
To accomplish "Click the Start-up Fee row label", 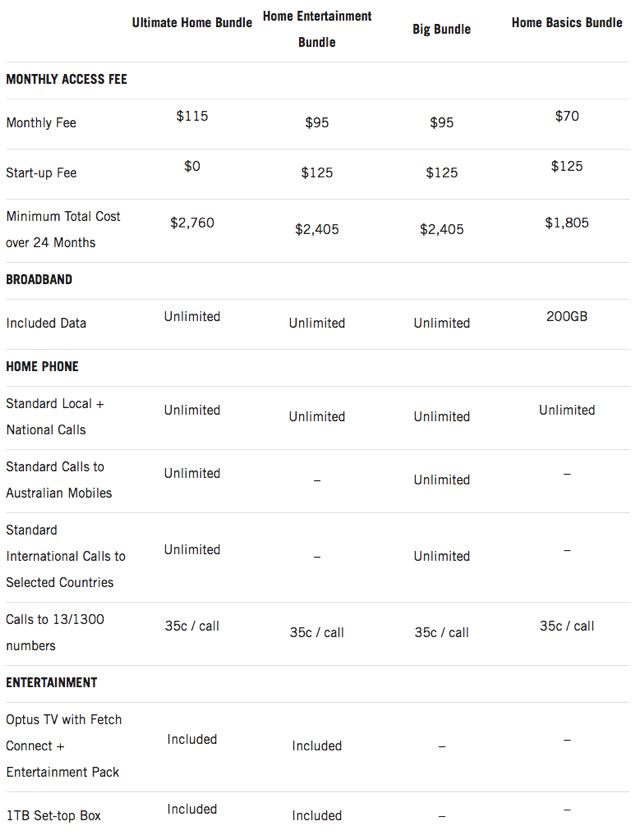I will click(x=41, y=173).
